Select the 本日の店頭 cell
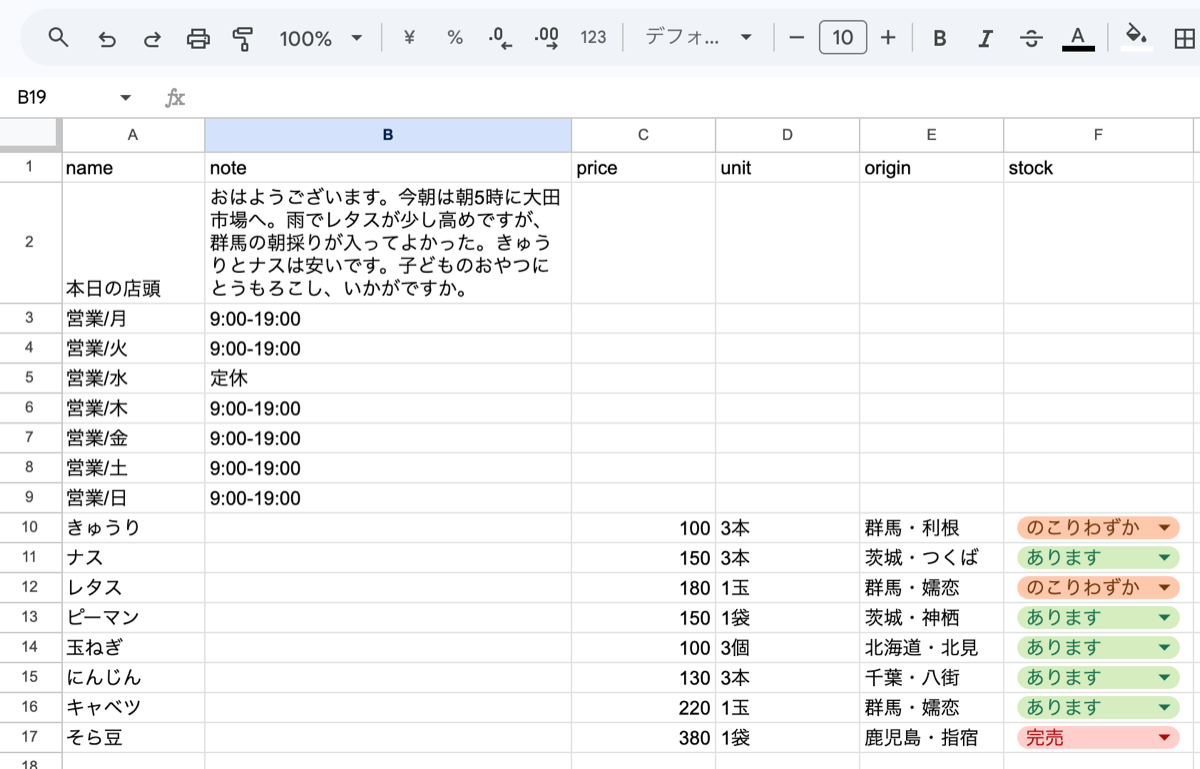This screenshot has width=1200, height=769. [x=133, y=242]
